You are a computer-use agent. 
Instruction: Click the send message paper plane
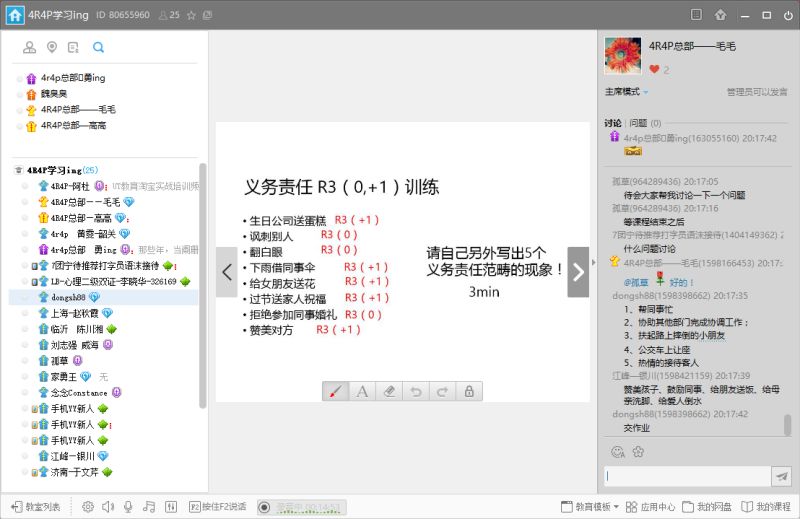pyautogui.click(x=781, y=477)
